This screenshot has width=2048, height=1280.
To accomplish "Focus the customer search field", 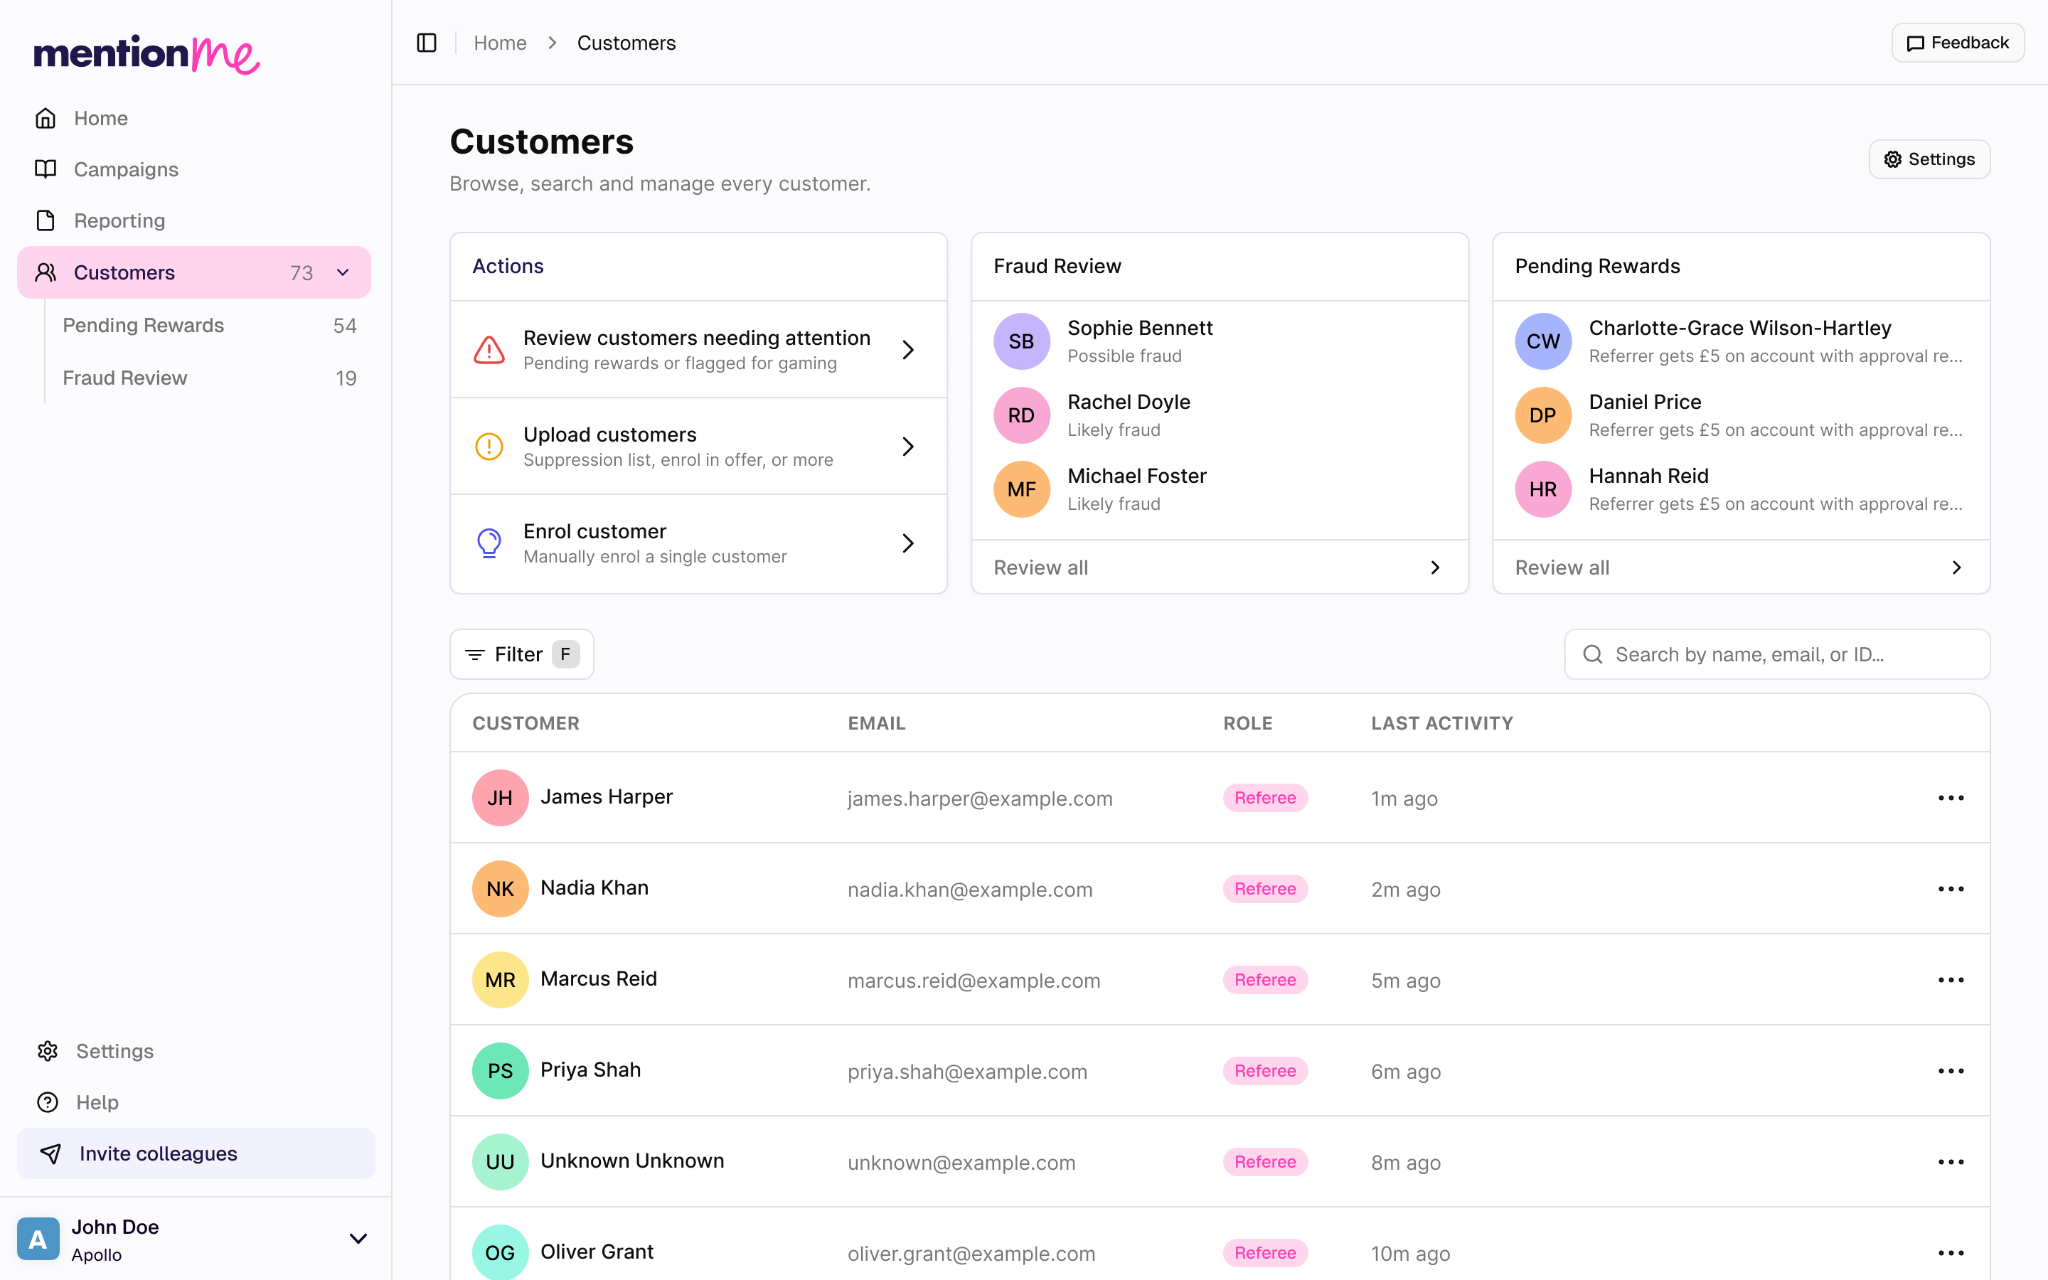I will [1777, 654].
